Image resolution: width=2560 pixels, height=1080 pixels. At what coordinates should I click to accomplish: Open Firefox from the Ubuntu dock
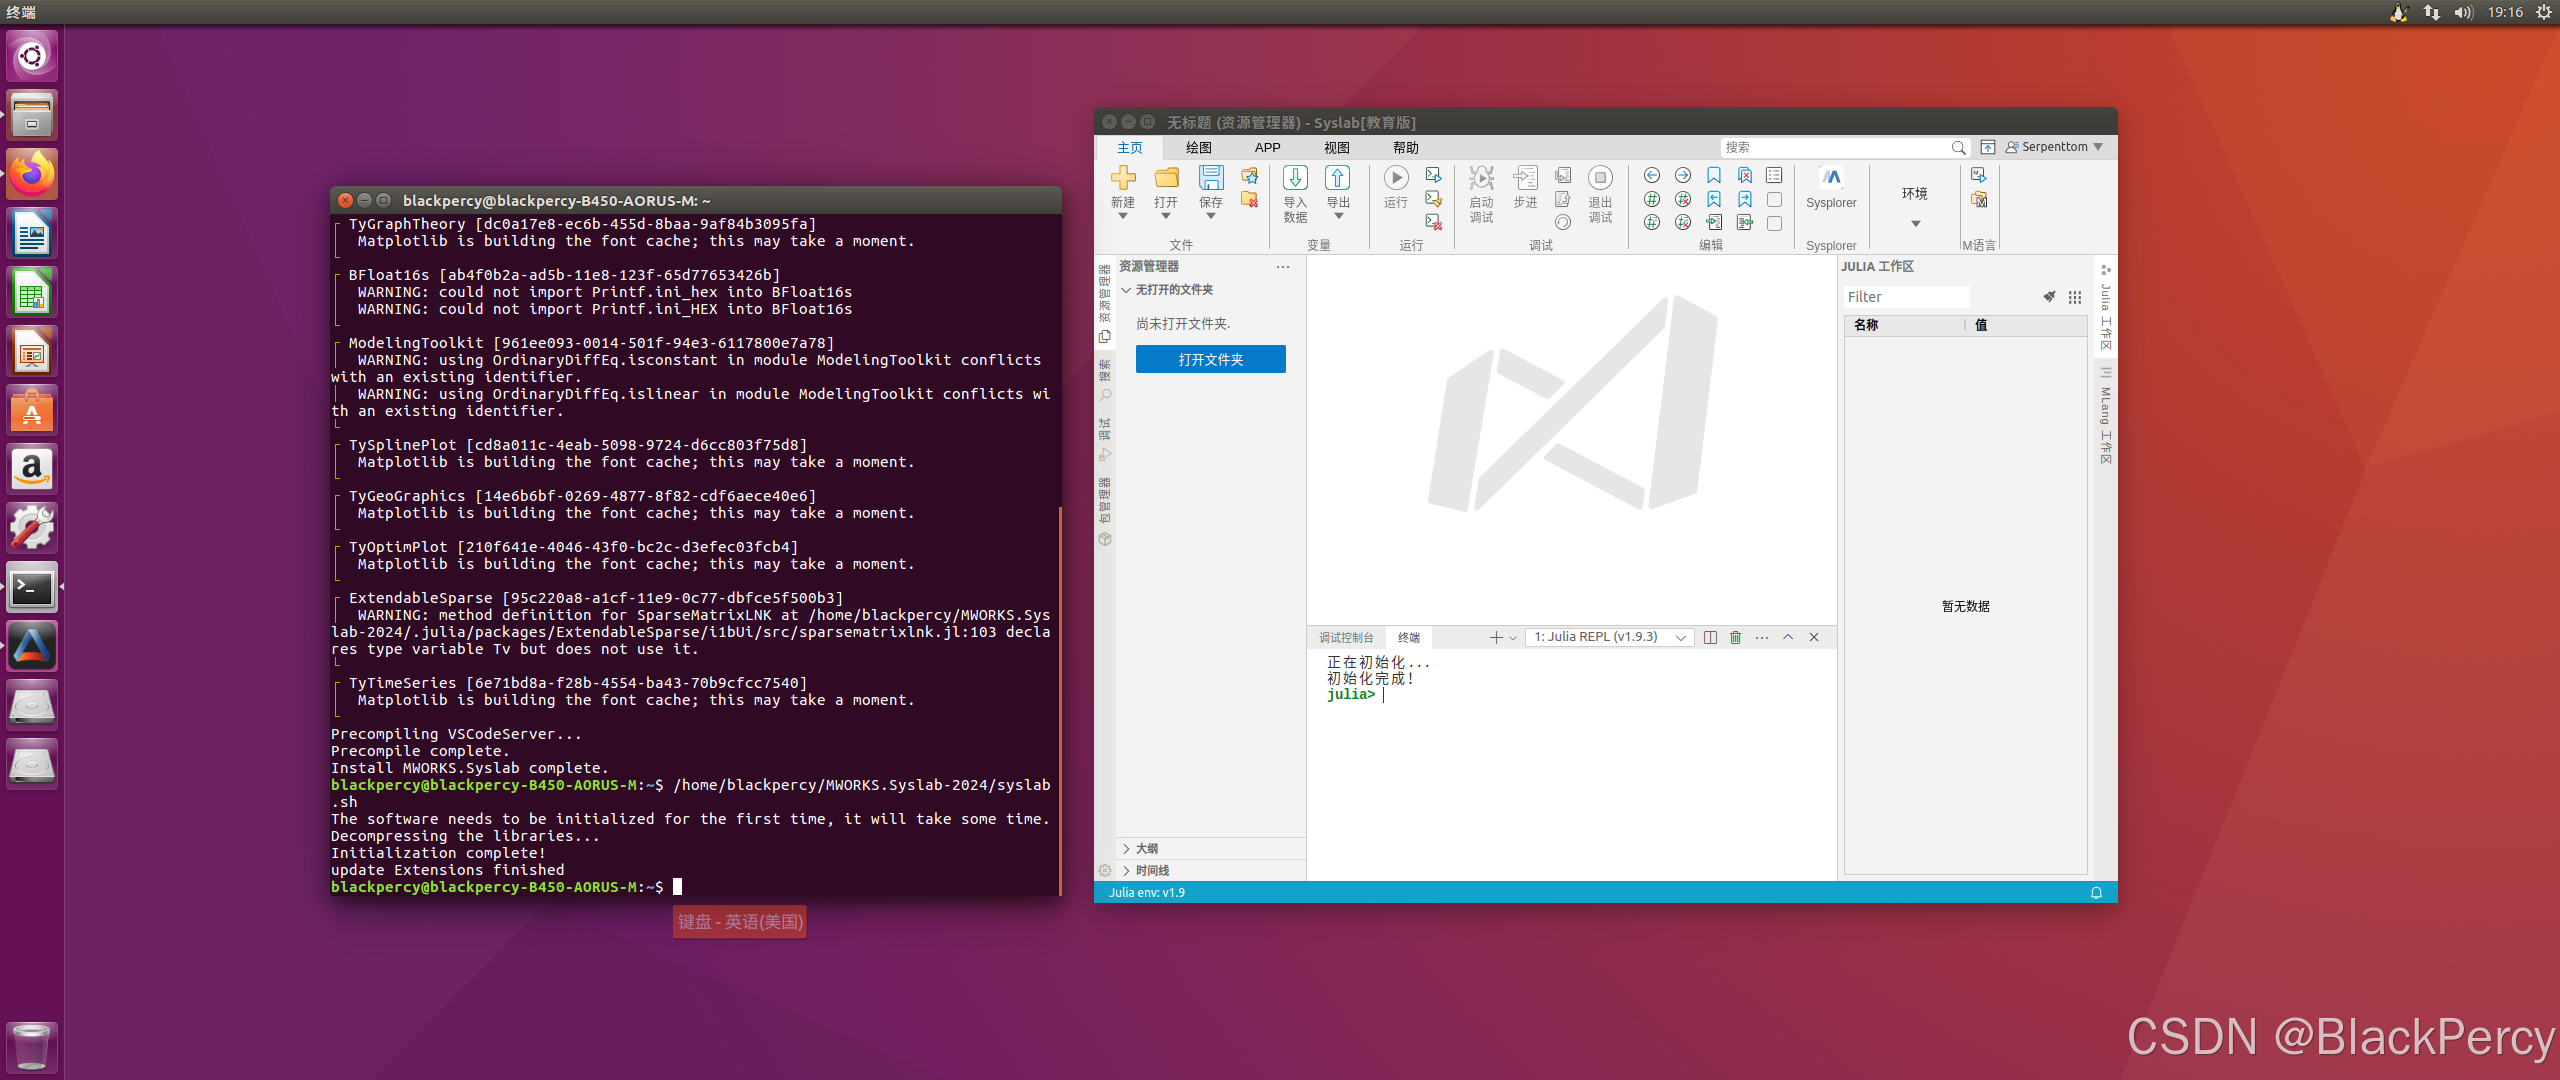pos(32,175)
